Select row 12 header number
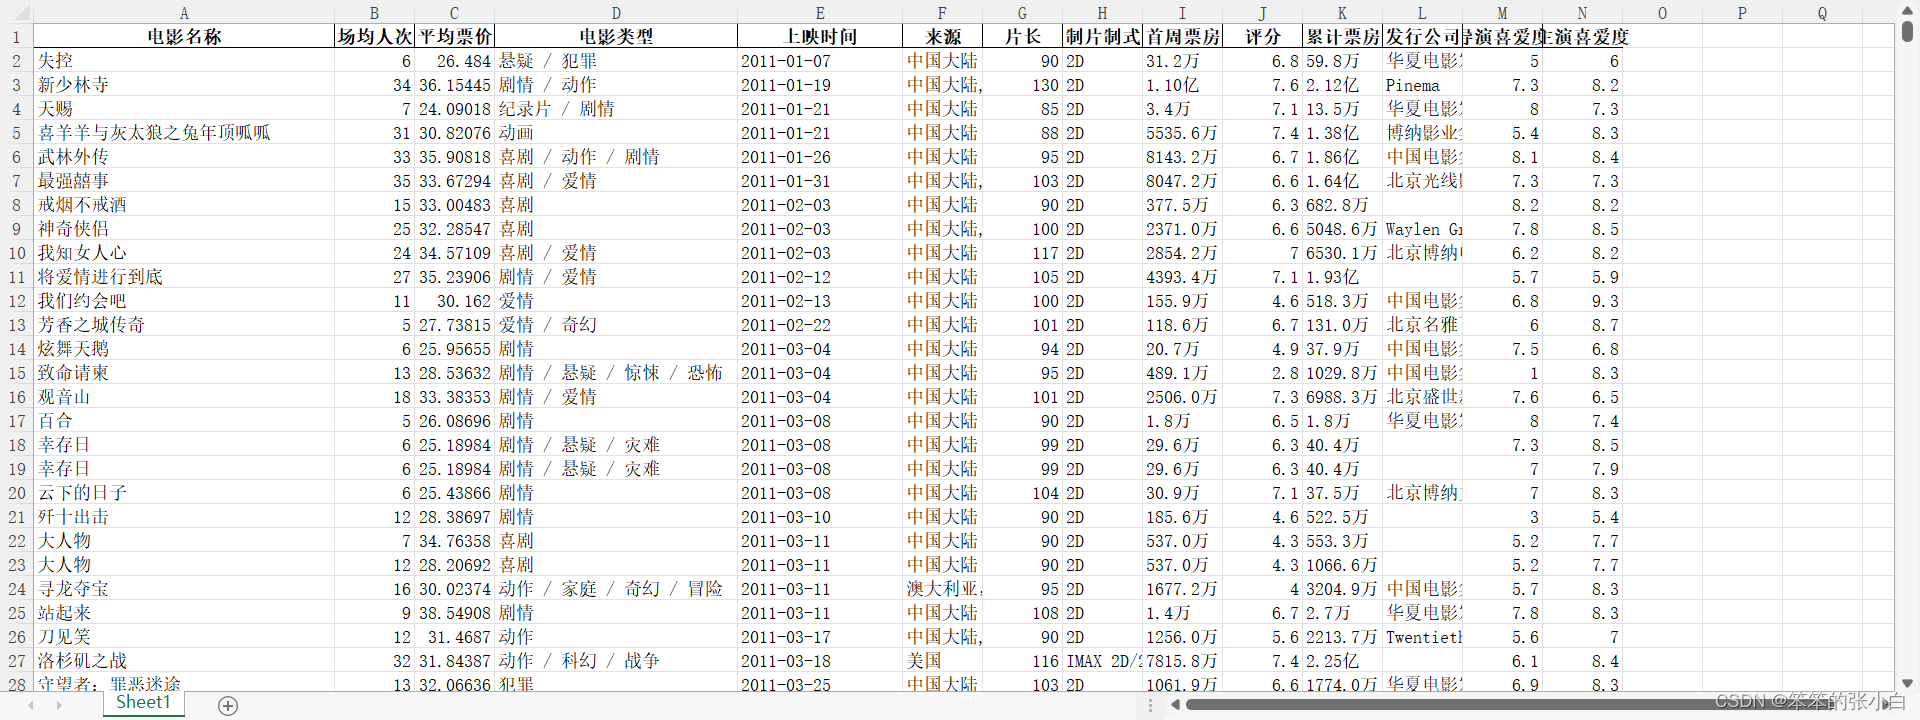The image size is (1920, 720). (x=16, y=301)
